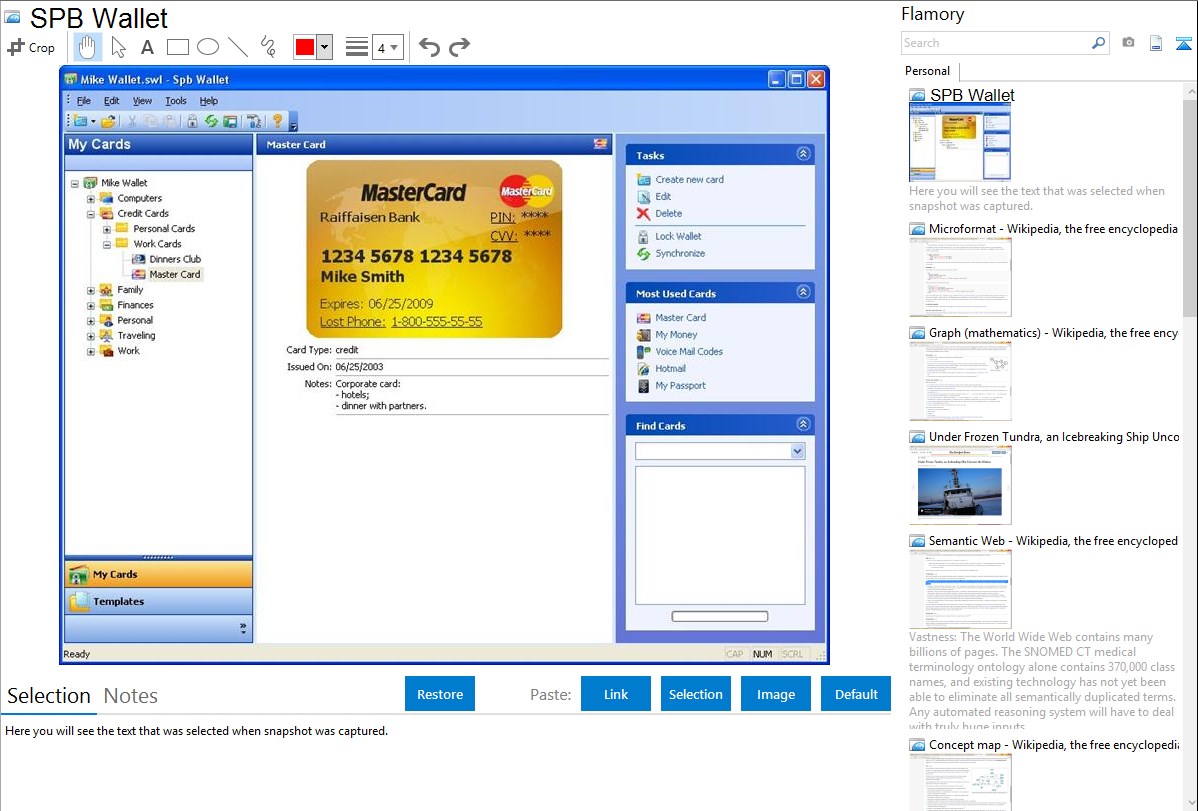Switch to the Notes tab
This screenshot has width=1198, height=811.
click(131, 696)
